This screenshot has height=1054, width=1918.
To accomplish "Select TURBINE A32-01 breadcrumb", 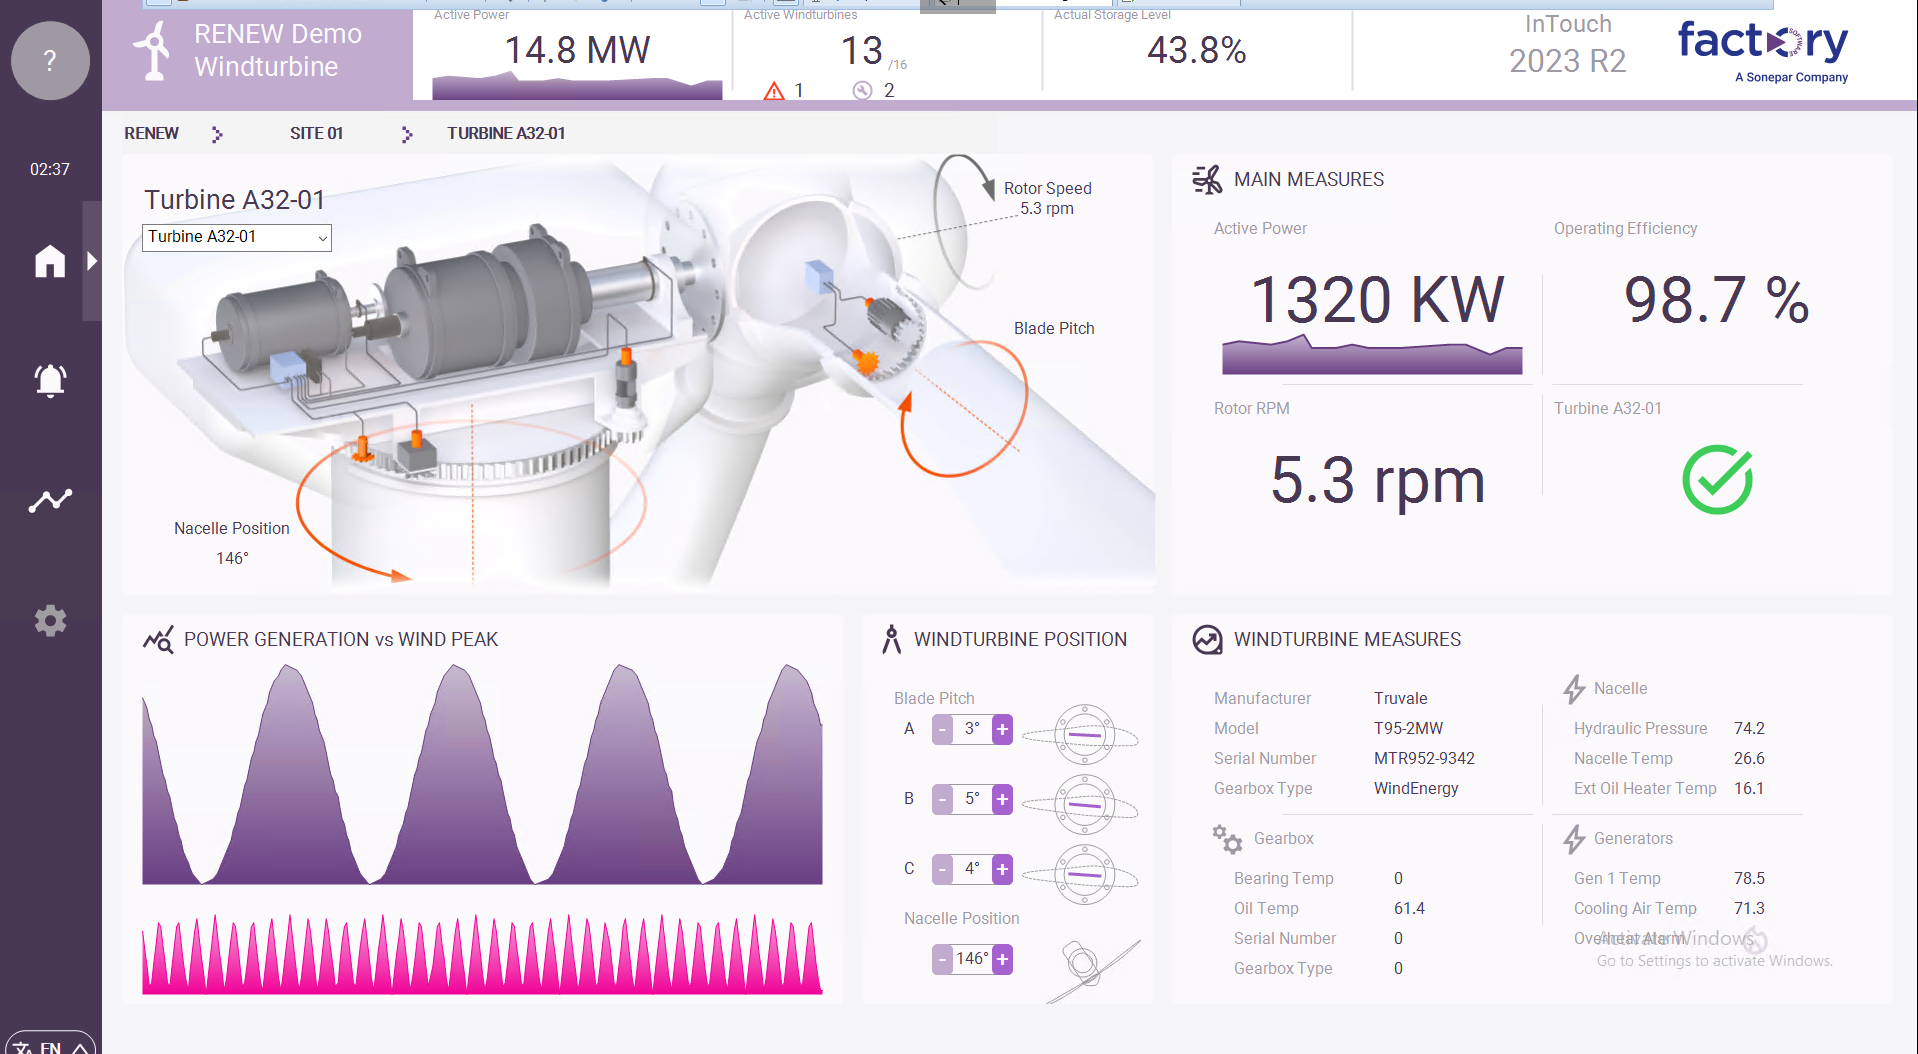I will (506, 133).
